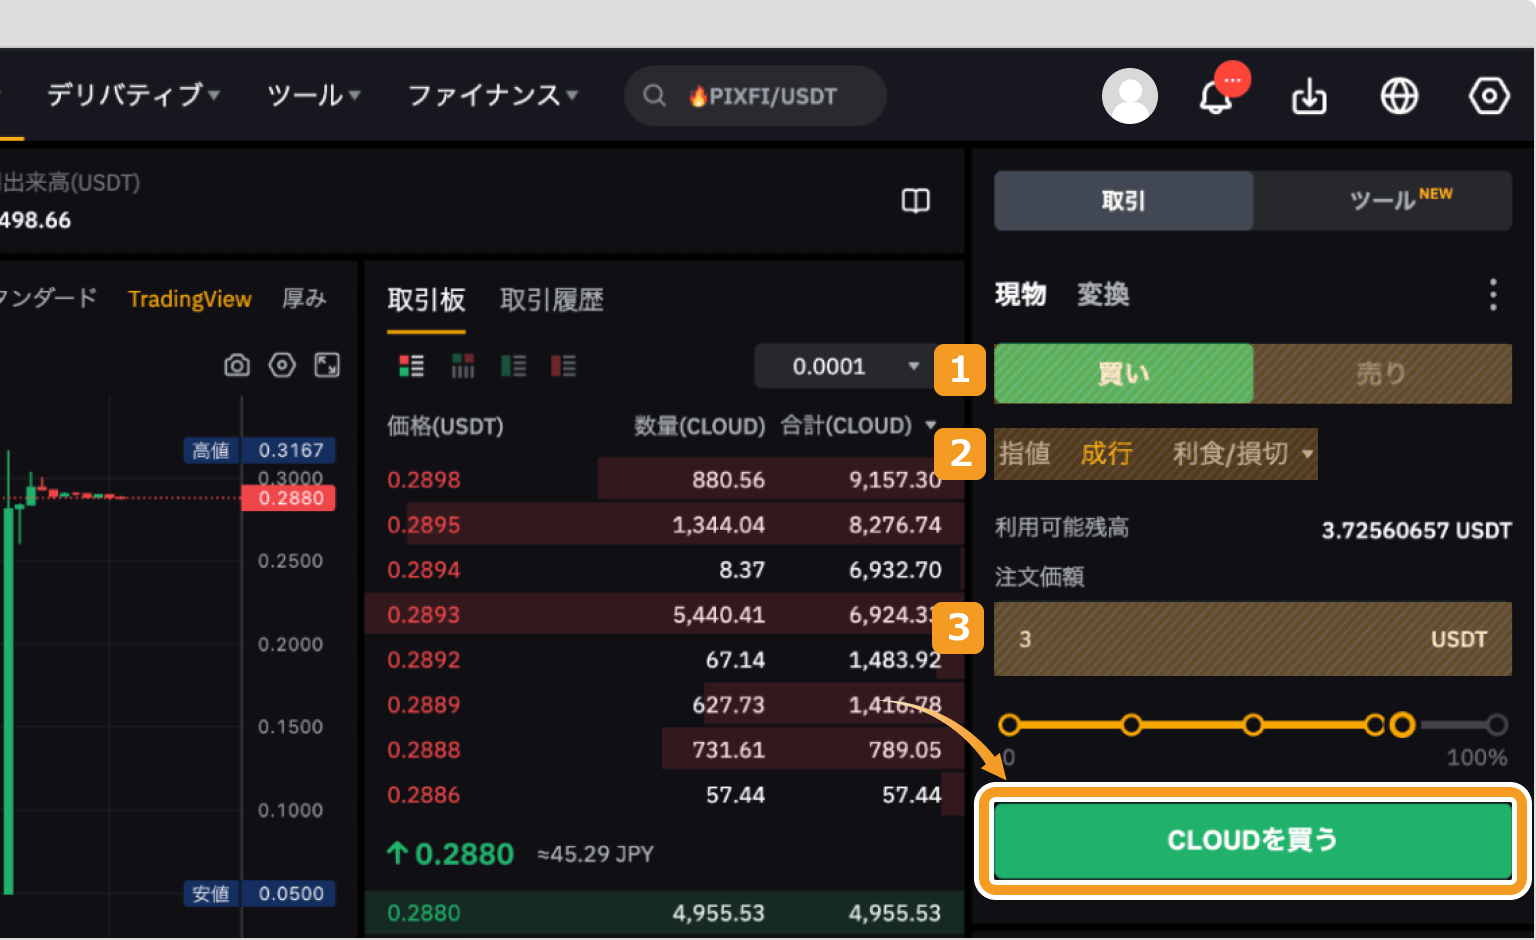Click the 0.2894 ask price
The height and width of the screenshot is (940, 1536).
click(424, 570)
